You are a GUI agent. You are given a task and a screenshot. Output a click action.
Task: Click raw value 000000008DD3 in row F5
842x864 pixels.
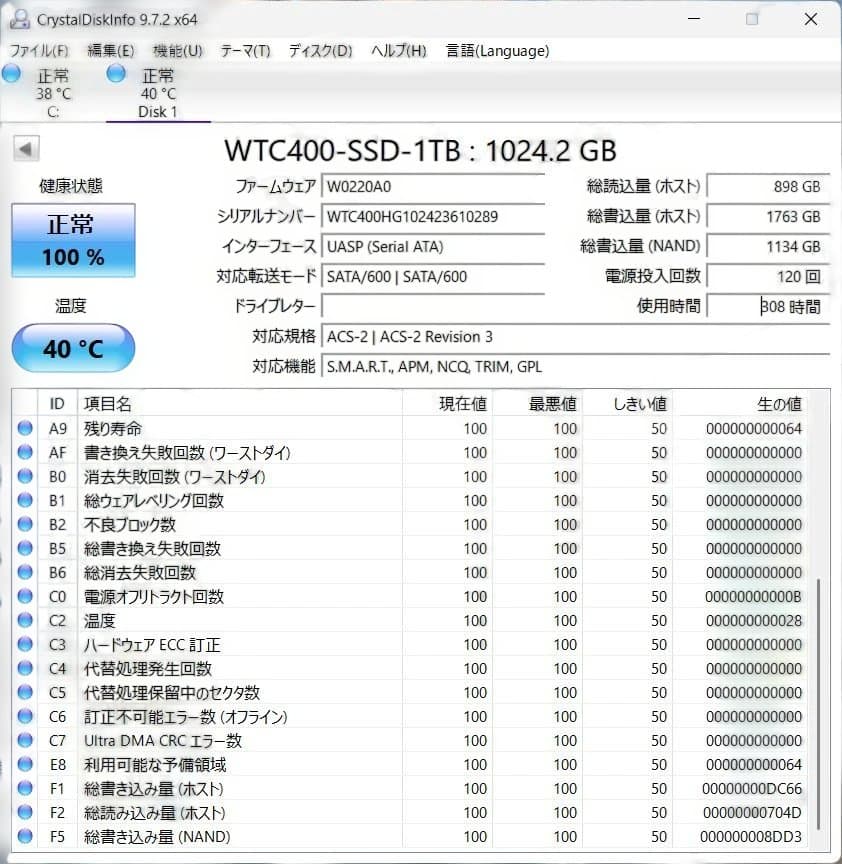tap(751, 836)
